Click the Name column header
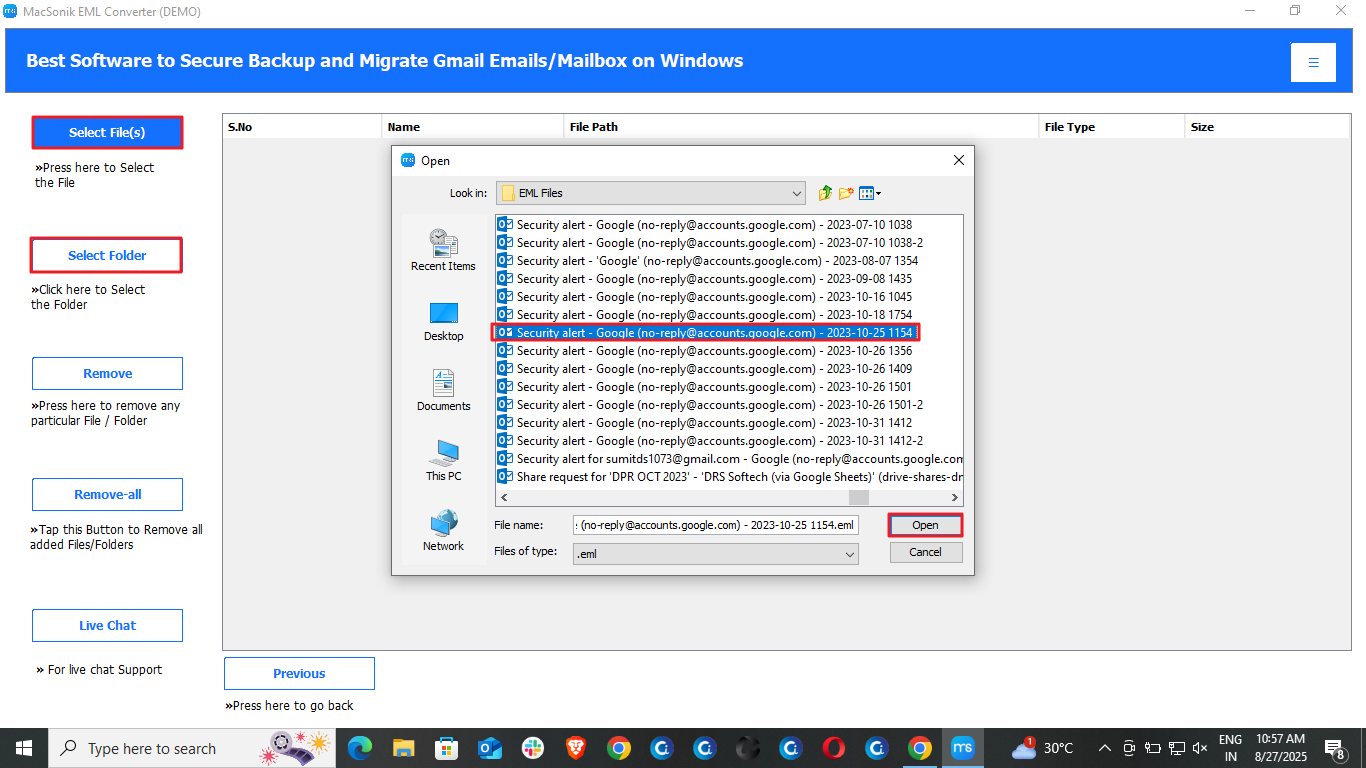The image size is (1366, 768). coord(473,127)
